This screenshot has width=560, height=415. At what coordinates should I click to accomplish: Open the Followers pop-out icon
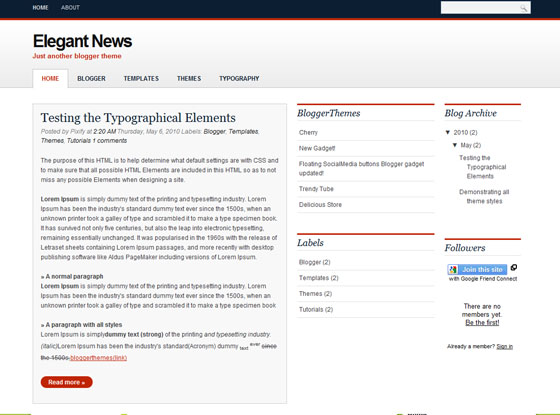514,267
